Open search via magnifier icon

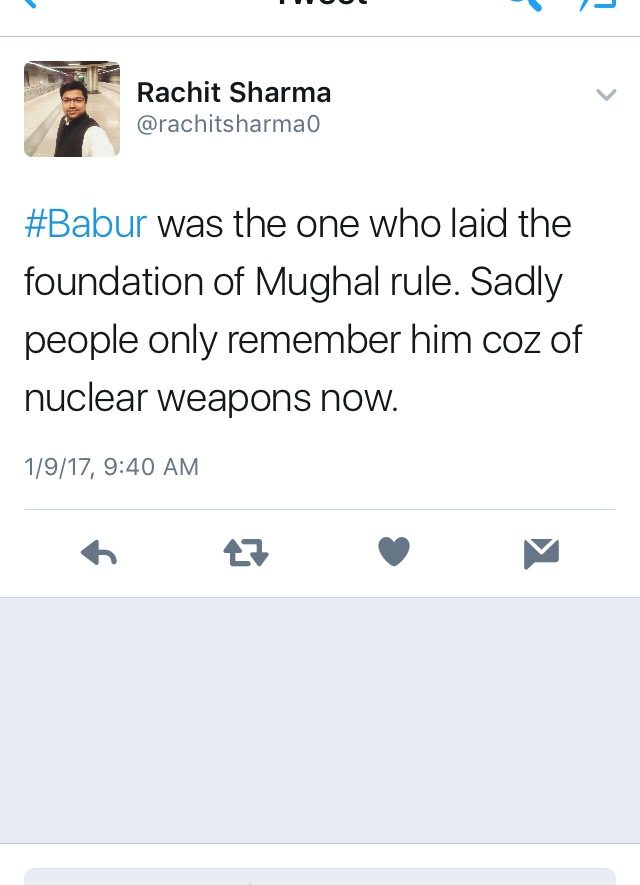525,5
